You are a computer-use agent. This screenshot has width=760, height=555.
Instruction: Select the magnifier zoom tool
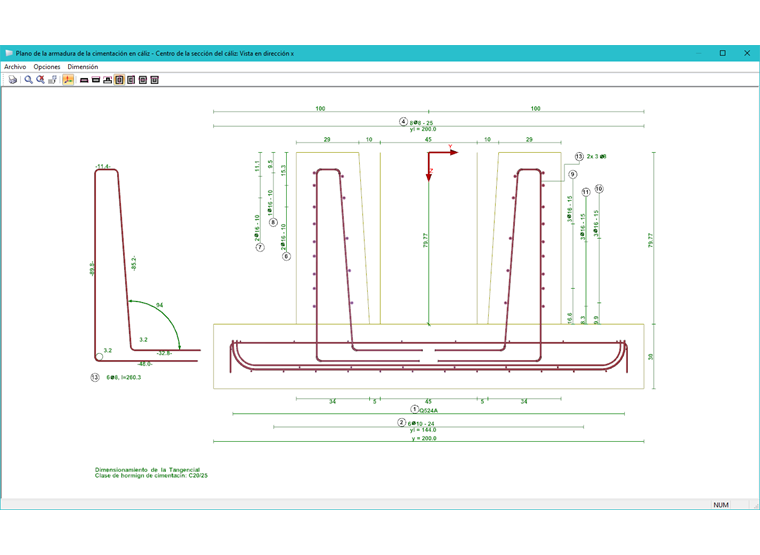click(29, 80)
